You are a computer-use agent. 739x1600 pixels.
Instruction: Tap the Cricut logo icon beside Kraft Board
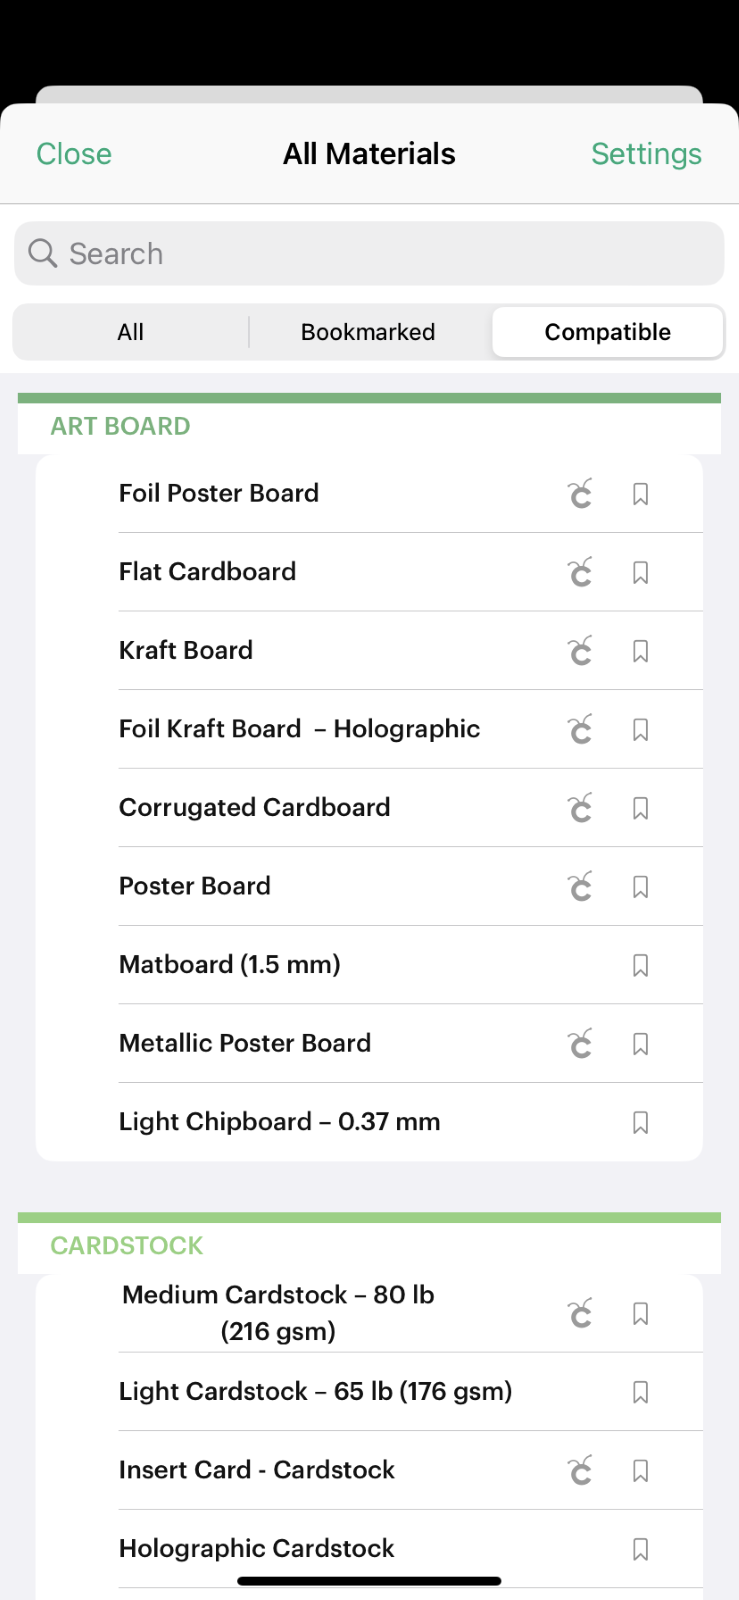point(580,651)
